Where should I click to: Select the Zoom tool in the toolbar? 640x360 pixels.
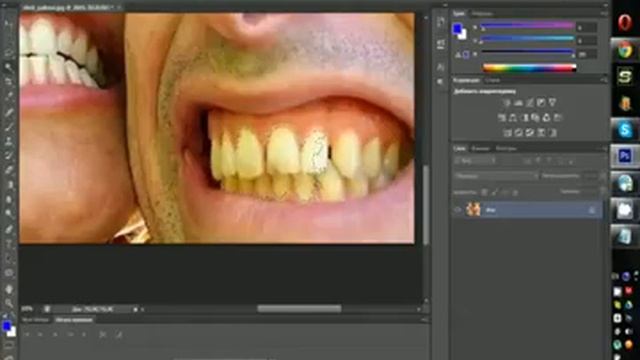click(9, 303)
